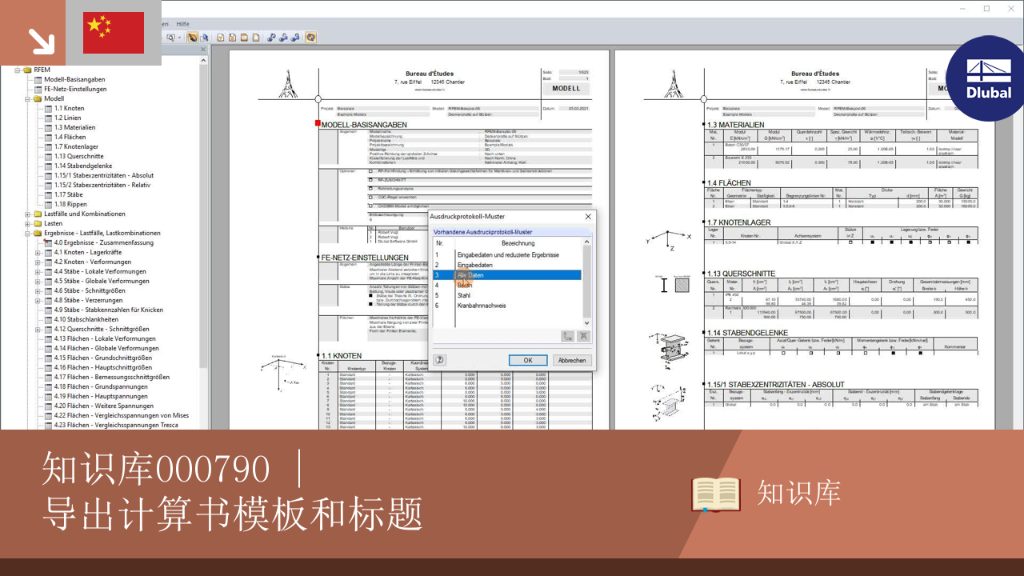Click the zoom magnifier tool in the toolbar
The image size is (1024, 576).
click(170, 38)
